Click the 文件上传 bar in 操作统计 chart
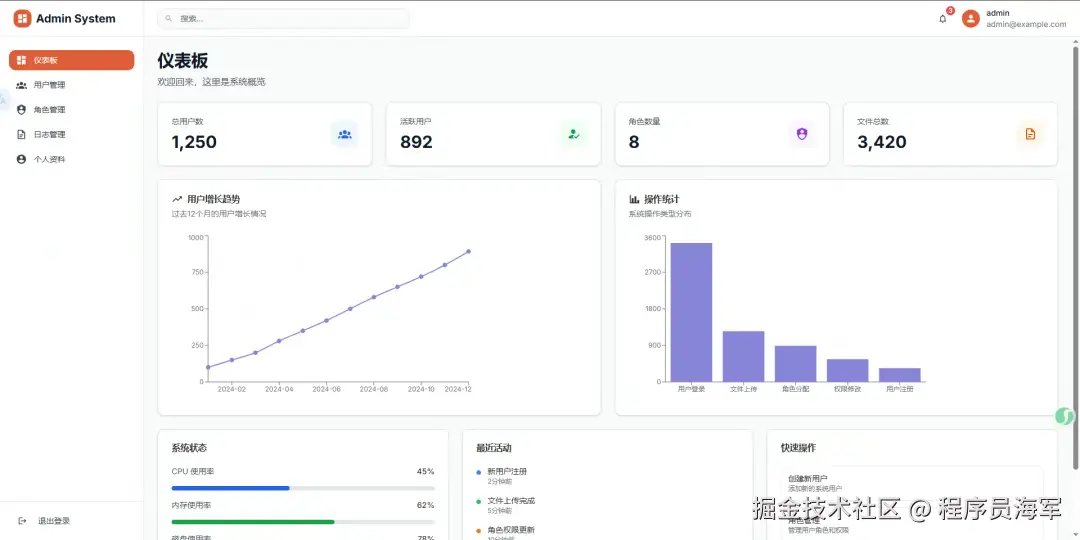Viewport: 1080px width, 540px height. [743, 356]
